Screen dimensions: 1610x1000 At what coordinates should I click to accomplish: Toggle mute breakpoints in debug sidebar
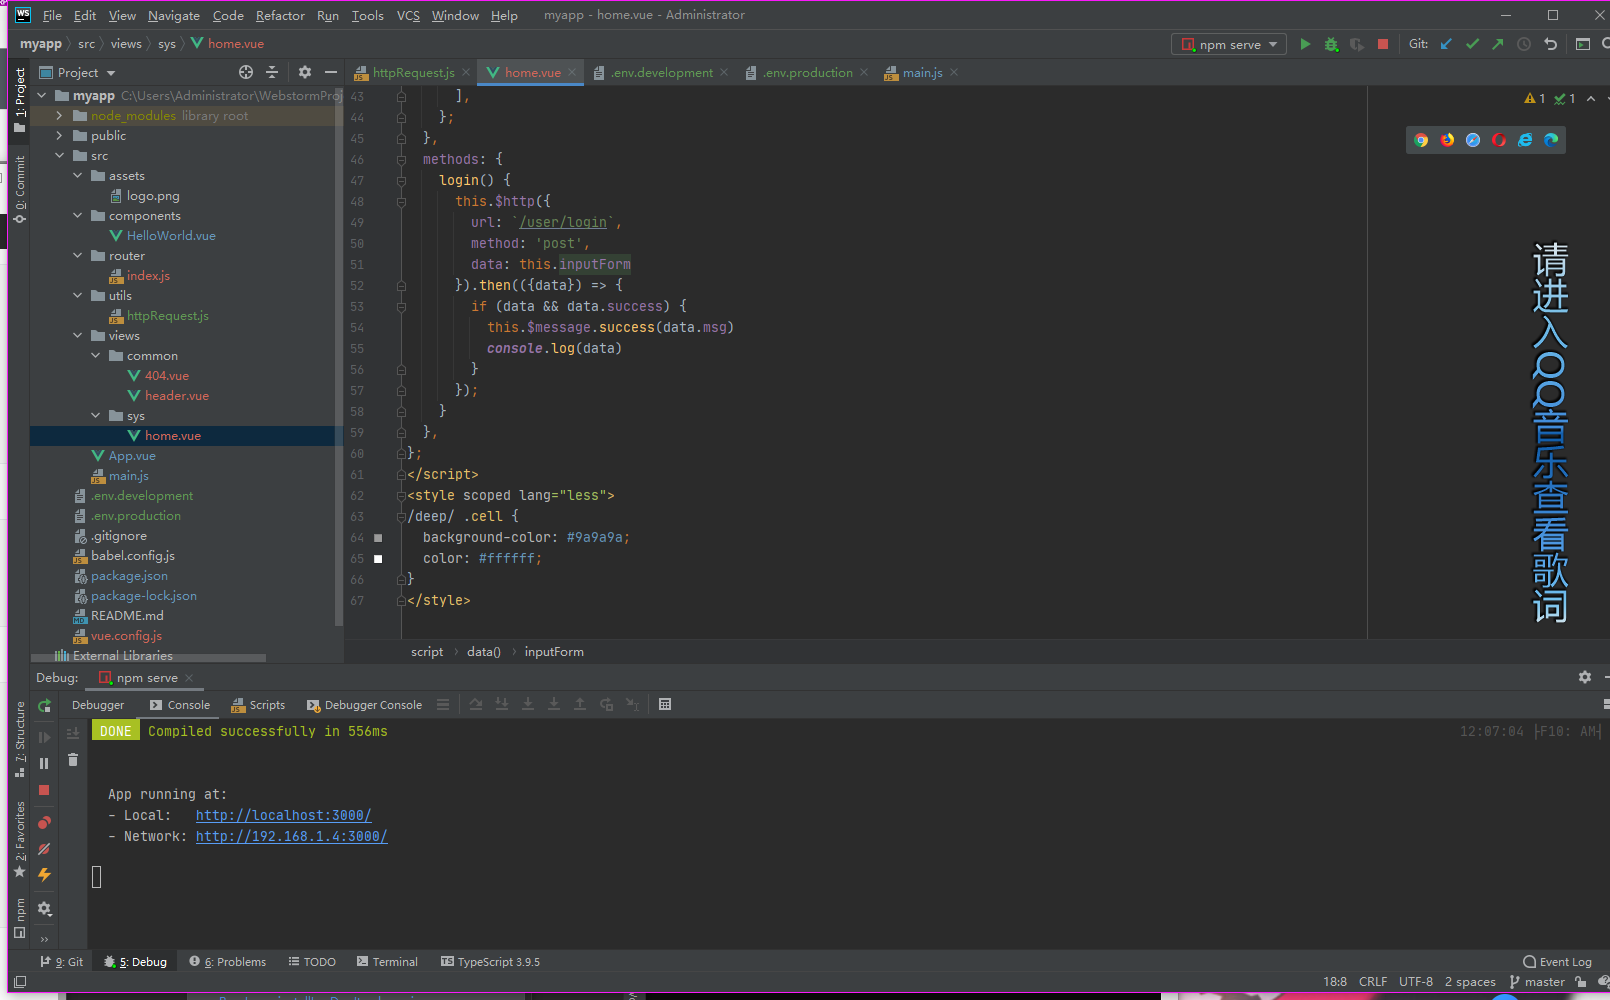click(44, 849)
